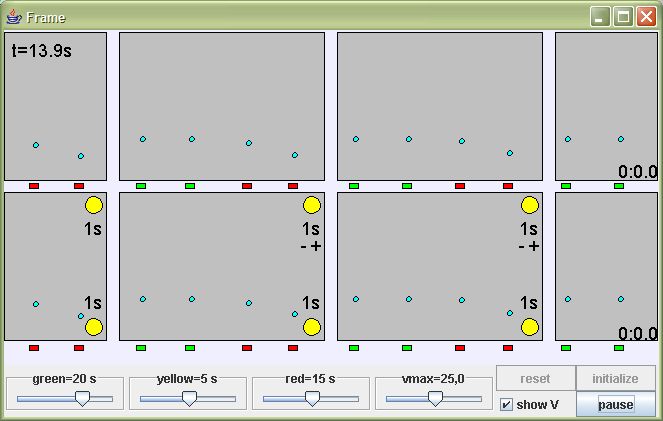Click the leftmost cyan car in the third top panel
Screen dimensions: 663x421
pos(356,139)
